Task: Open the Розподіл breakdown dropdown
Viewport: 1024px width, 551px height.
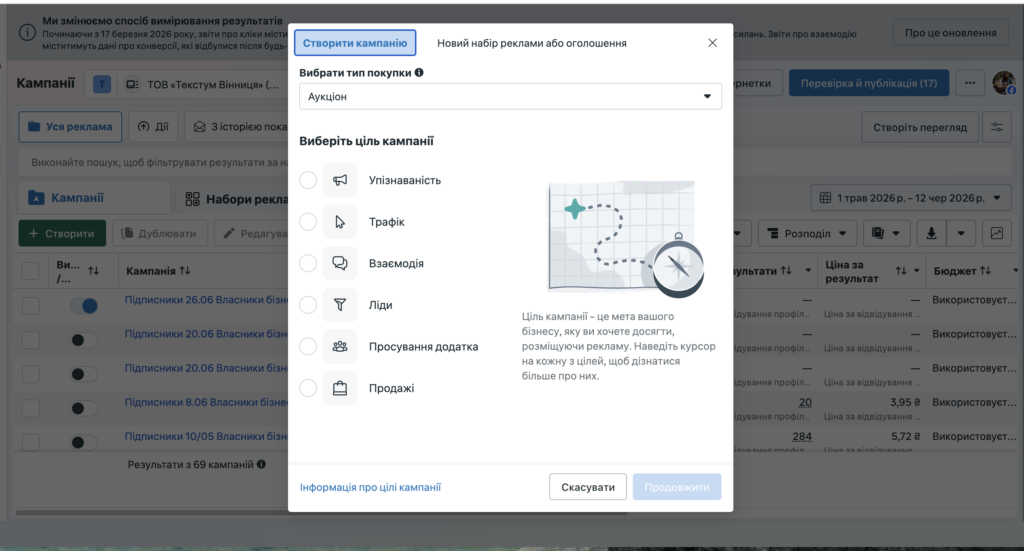Action: [807, 234]
